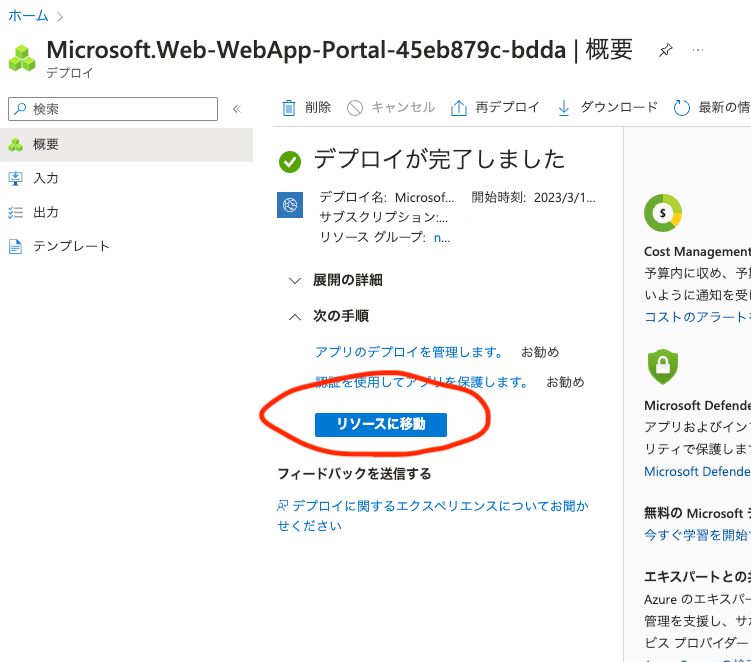Screen dimensions: 751x662
Task: Click the 概要 cubes icon in sidebar
Action: click(16, 145)
